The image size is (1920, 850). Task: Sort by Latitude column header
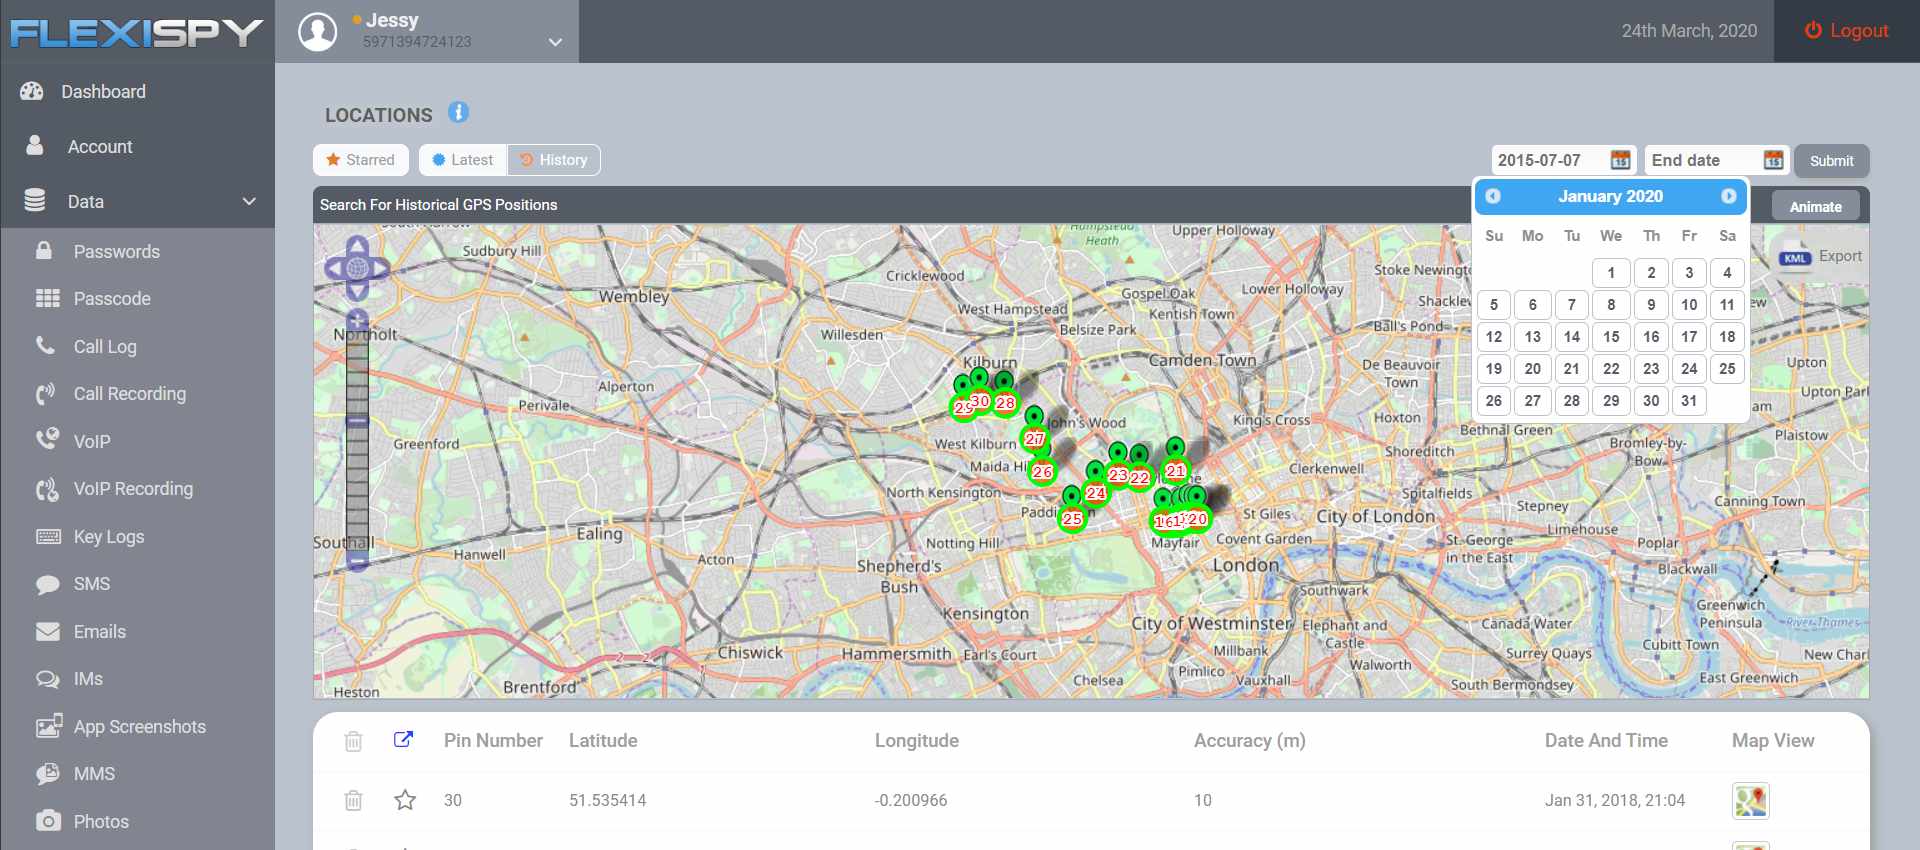tap(603, 741)
